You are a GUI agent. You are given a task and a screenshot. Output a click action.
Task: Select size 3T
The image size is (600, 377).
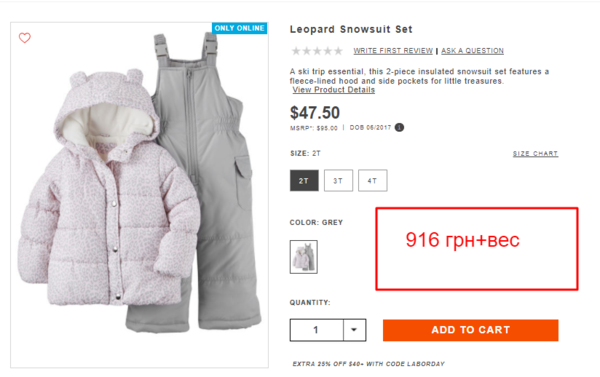click(338, 180)
